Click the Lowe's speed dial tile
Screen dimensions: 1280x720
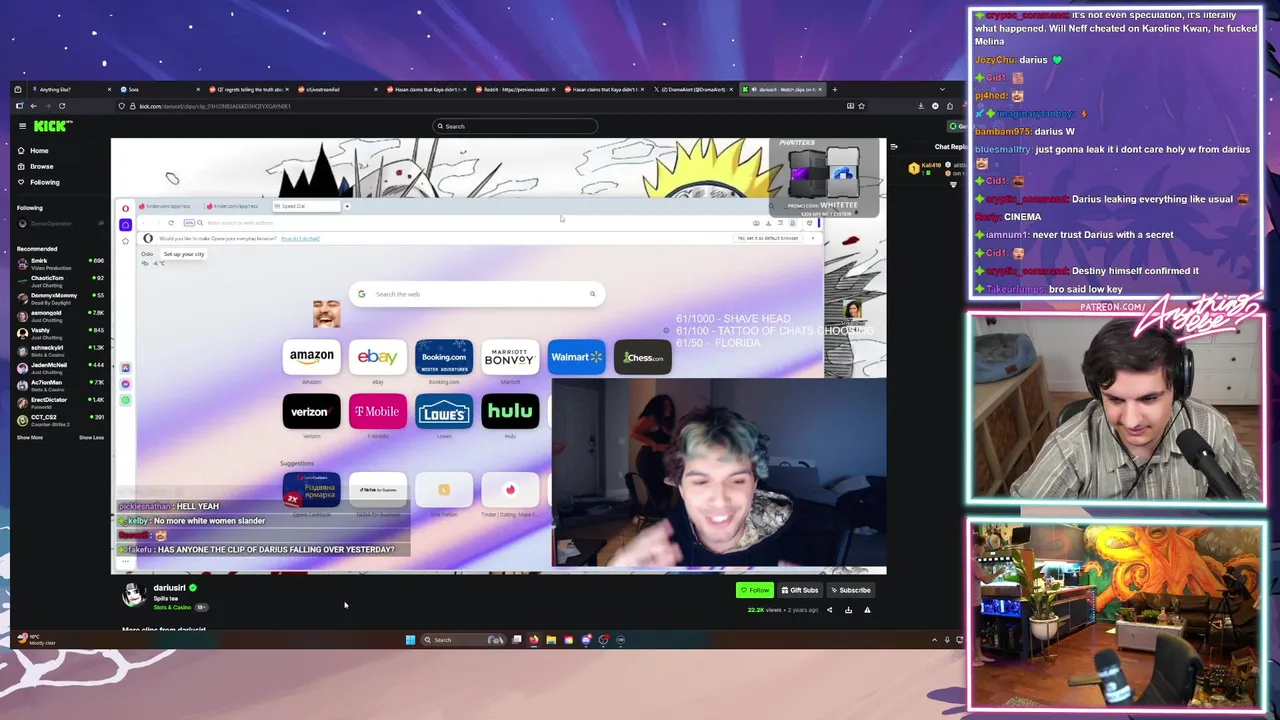(x=444, y=412)
